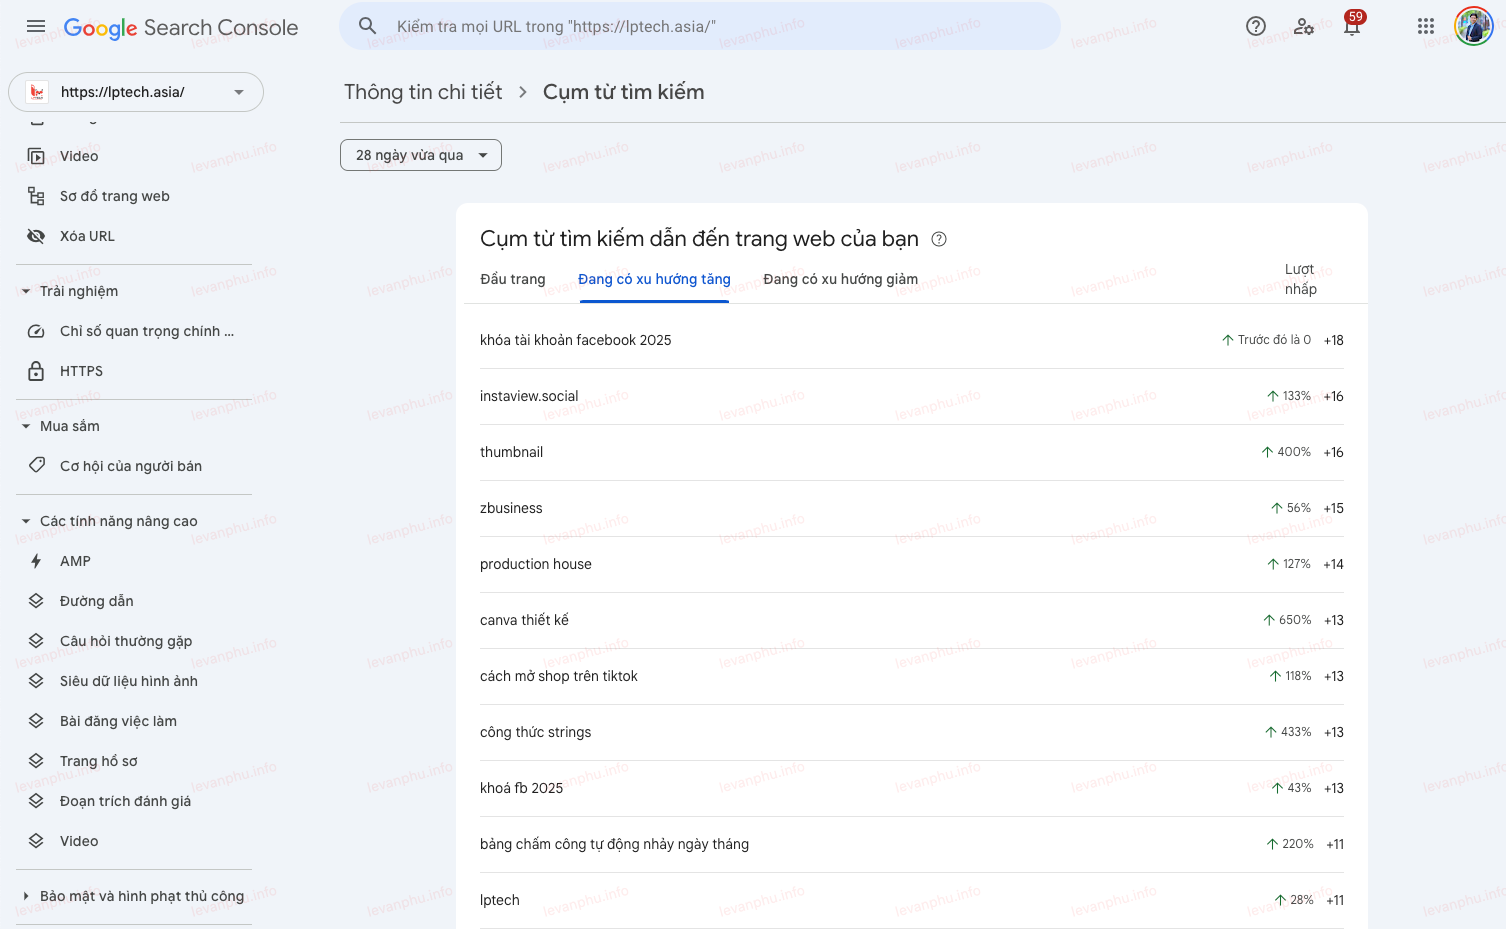Click the Video enhancements layers icon
This screenshot has width=1506, height=929.
click(36, 841)
